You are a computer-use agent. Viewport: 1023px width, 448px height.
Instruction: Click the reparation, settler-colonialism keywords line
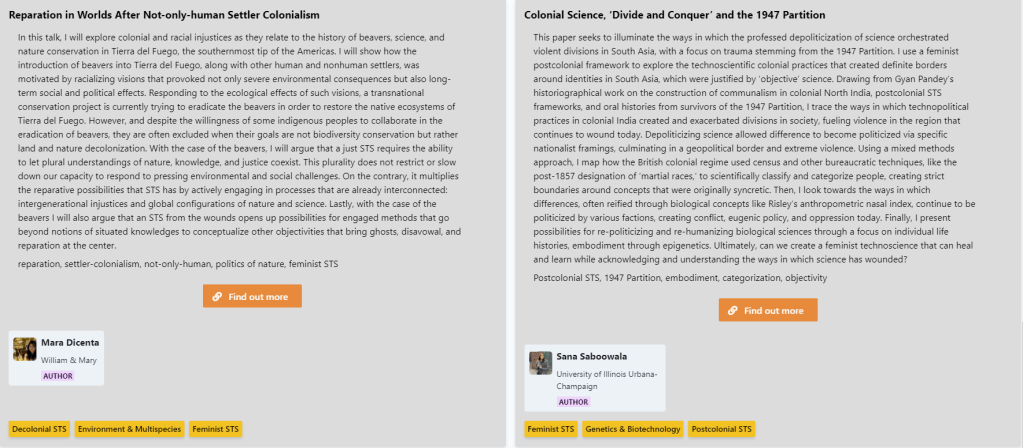[x=178, y=263]
